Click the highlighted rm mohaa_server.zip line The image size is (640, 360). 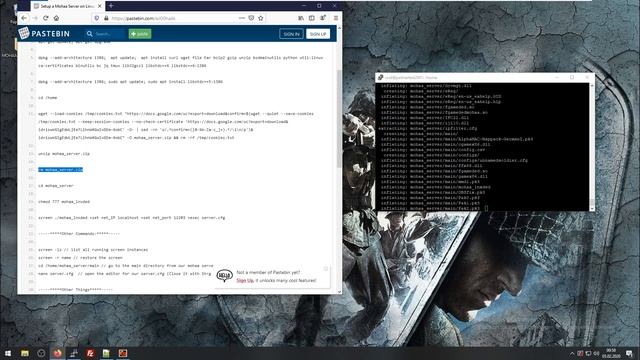click(x=60, y=169)
